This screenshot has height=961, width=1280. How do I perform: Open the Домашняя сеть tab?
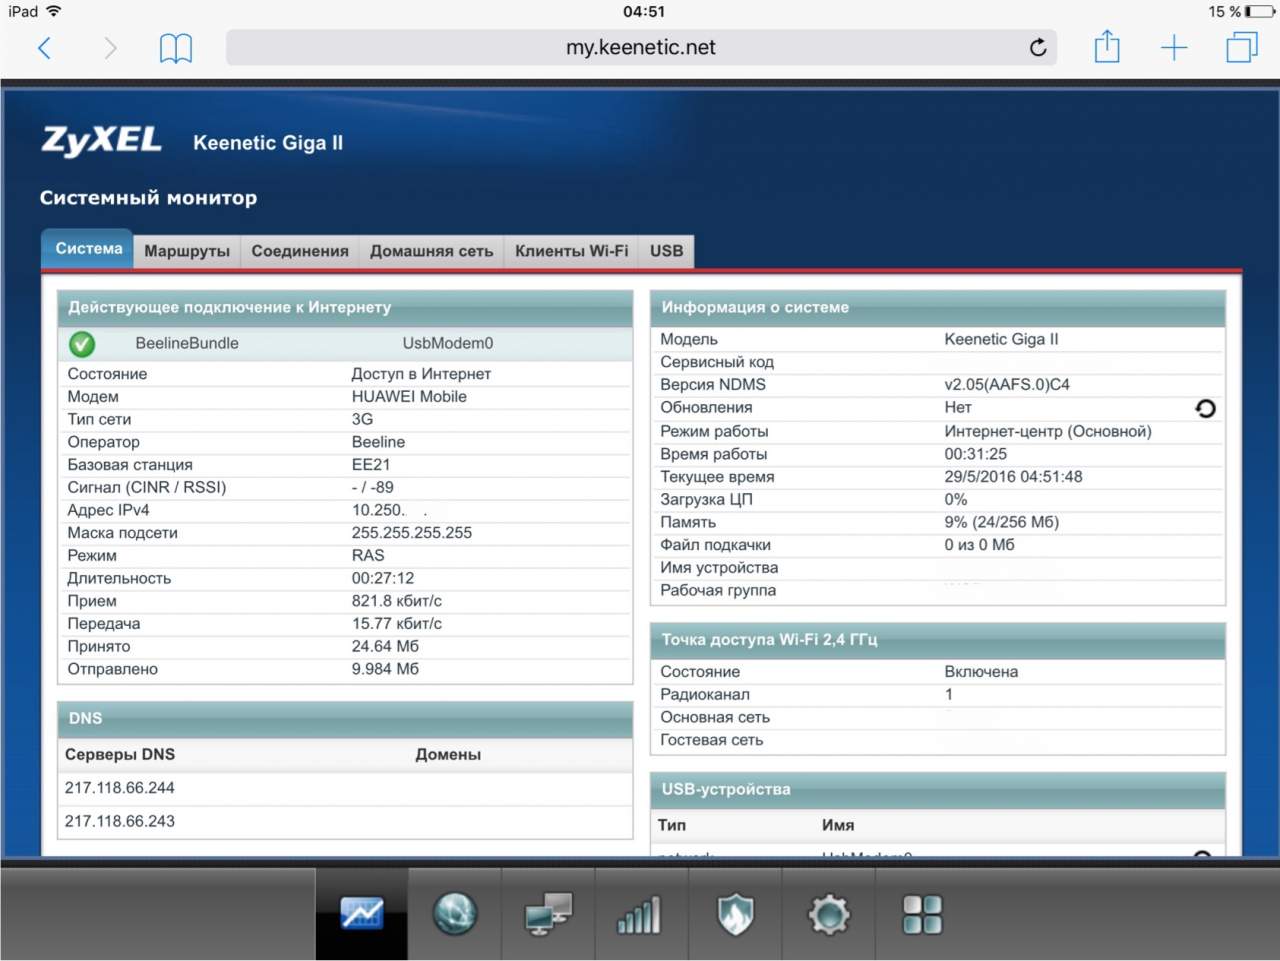coord(431,251)
